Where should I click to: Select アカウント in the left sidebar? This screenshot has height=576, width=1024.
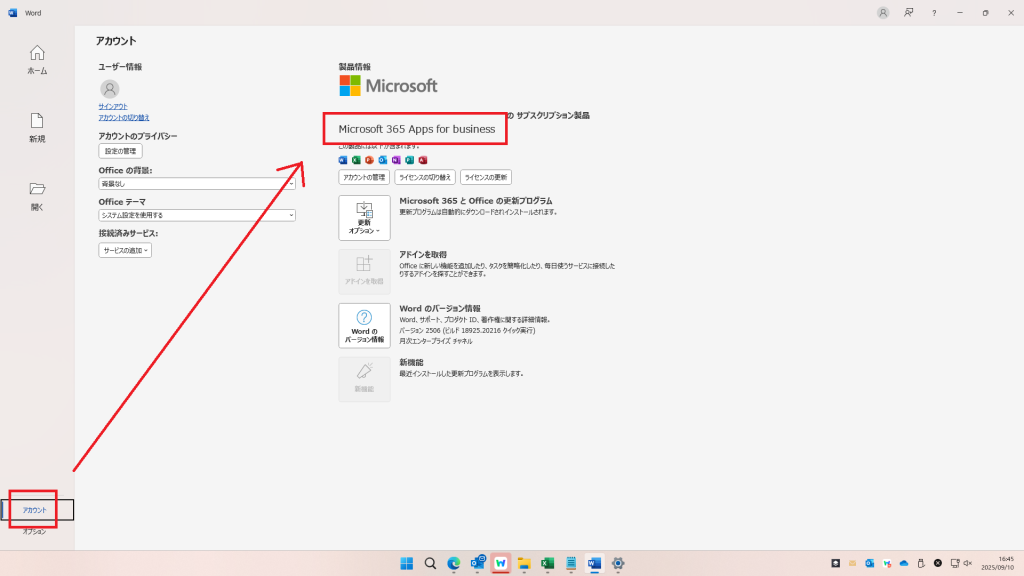(37, 510)
